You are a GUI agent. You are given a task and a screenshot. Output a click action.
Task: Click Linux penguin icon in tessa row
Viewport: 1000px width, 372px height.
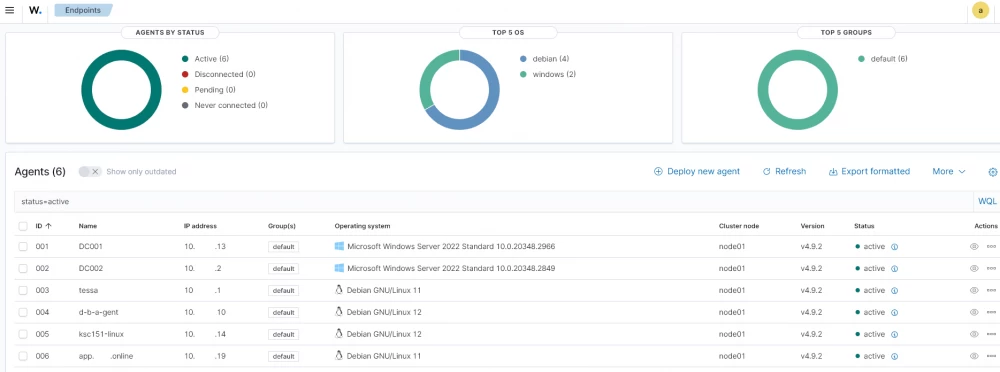[339, 290]
